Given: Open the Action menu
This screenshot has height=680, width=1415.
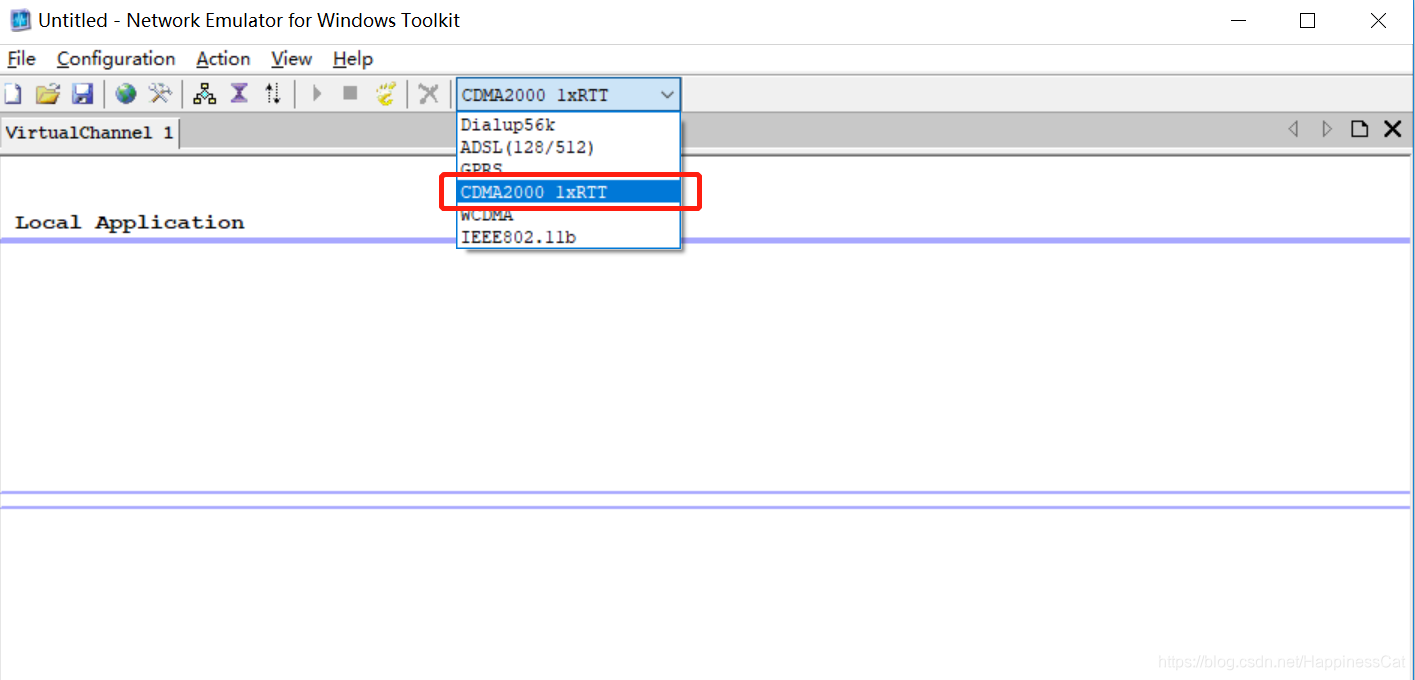Looking at the screenshot, I should [222, 59].
